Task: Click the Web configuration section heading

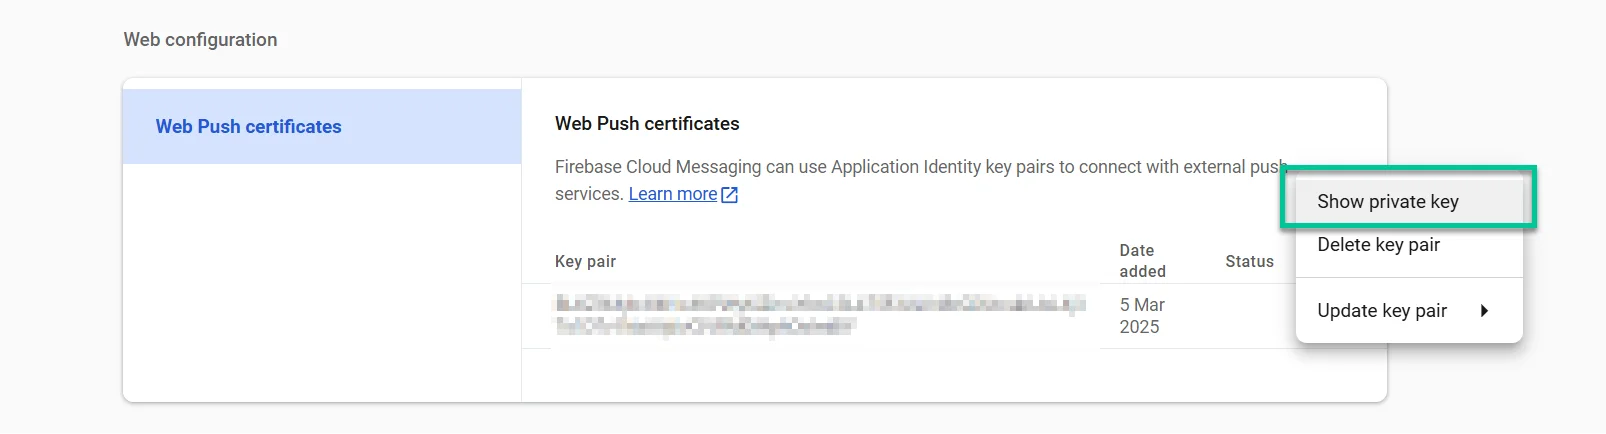Action: pyautogui.click(x=200, y=40)
